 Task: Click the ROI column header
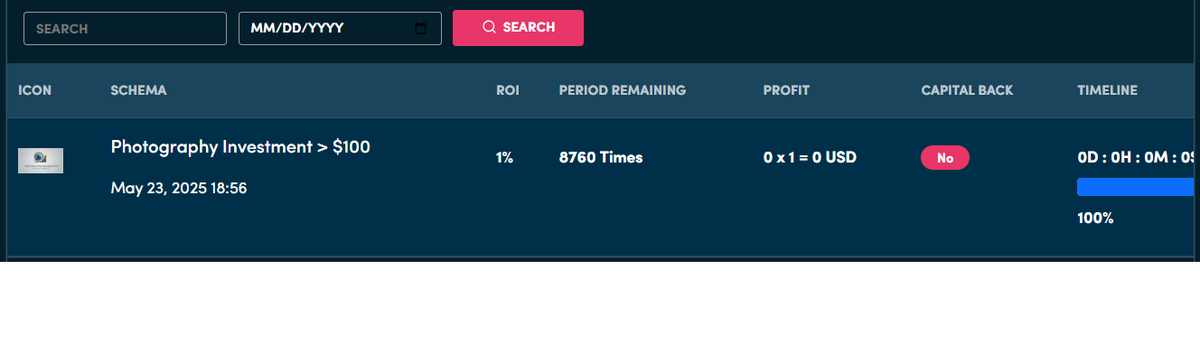click(507, 90)
